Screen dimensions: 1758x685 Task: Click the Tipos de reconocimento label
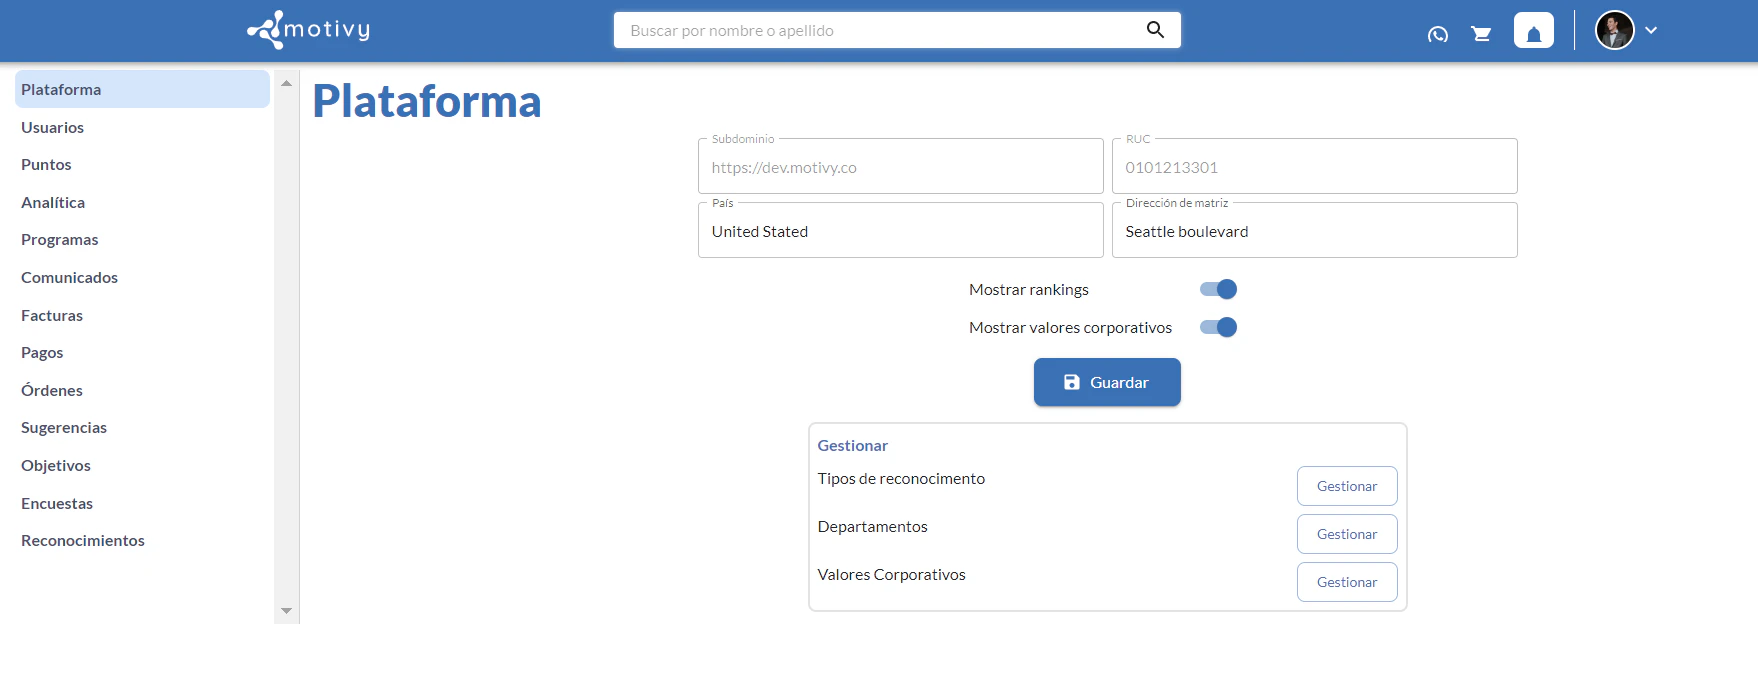(901, 478)
